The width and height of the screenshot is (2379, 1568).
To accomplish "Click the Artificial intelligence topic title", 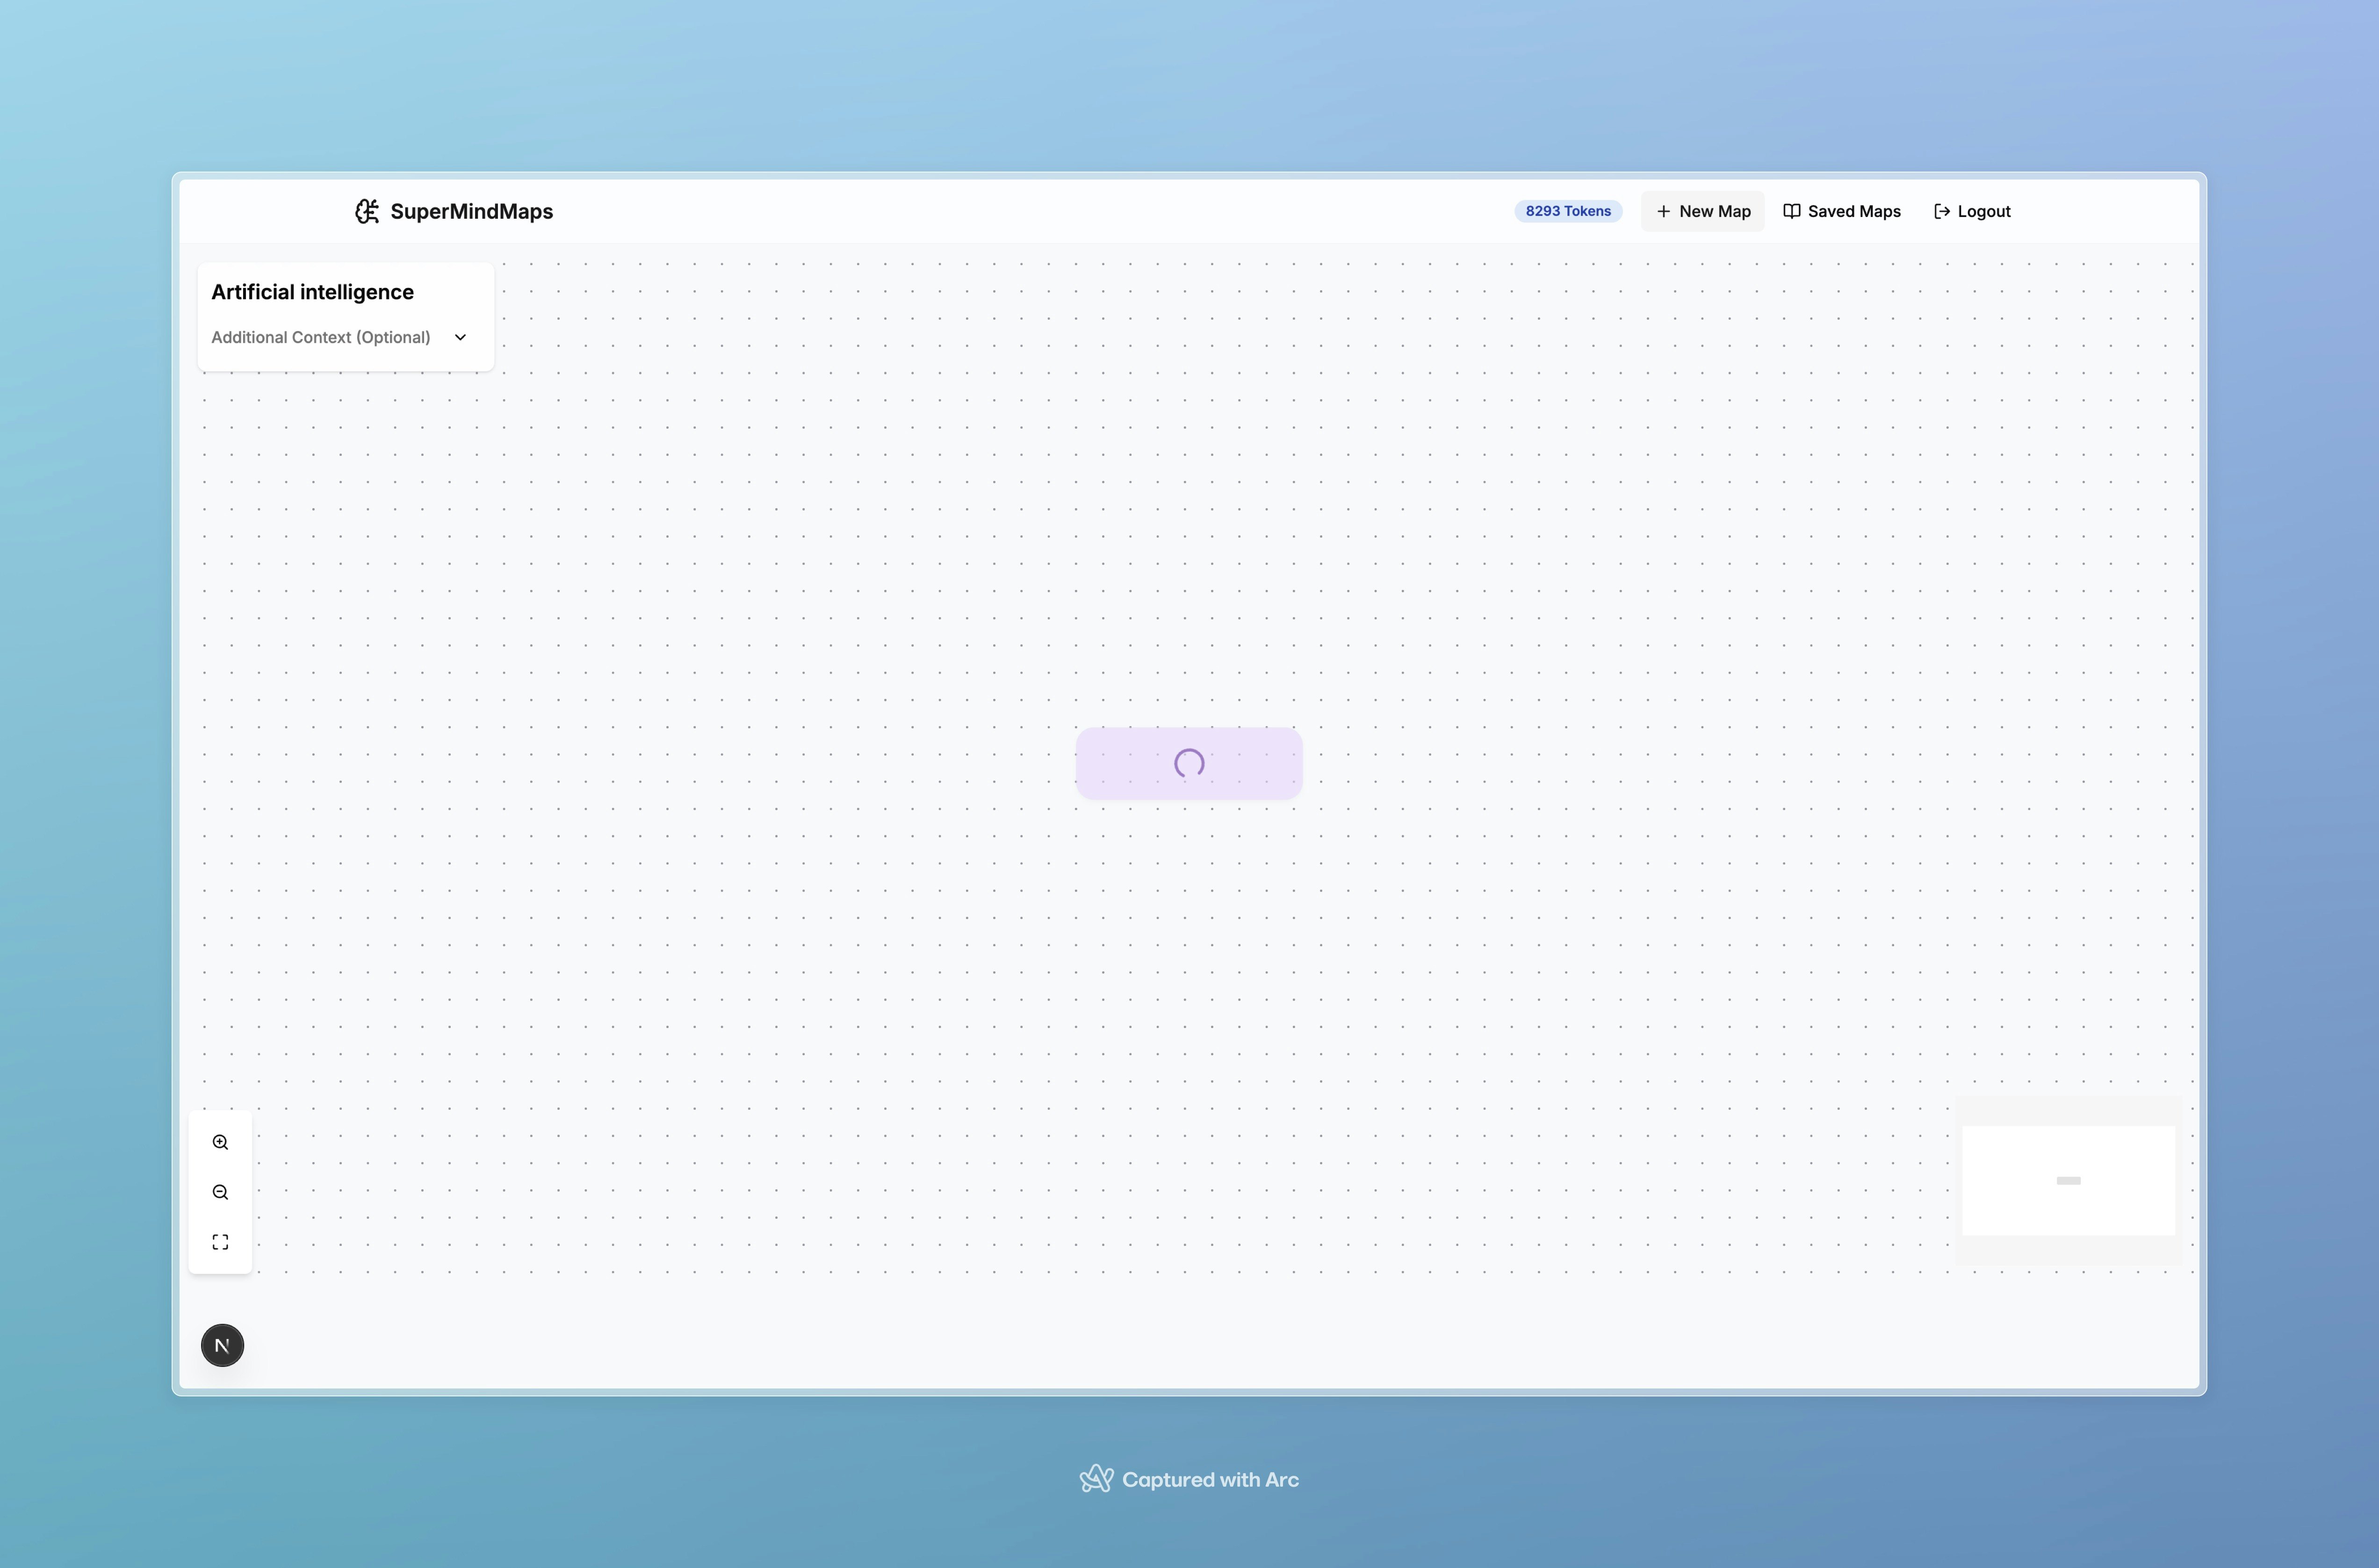I will coord(312,292).
